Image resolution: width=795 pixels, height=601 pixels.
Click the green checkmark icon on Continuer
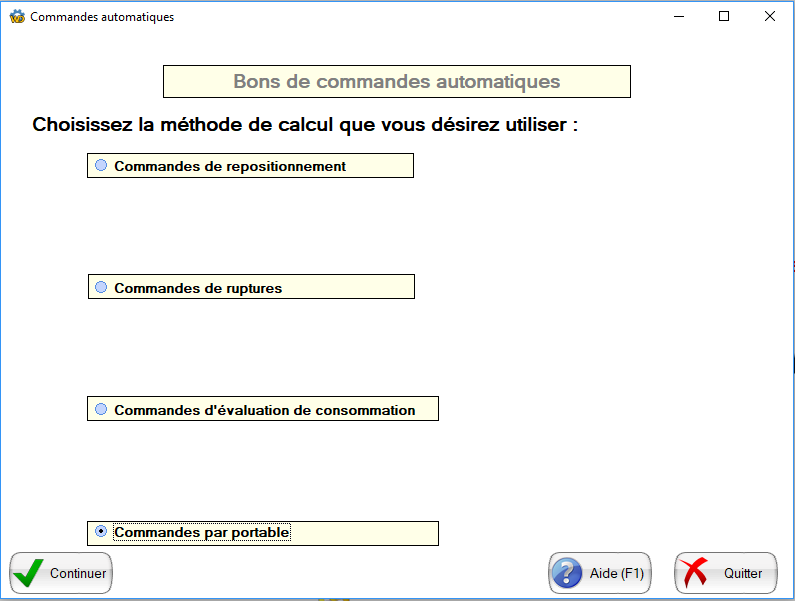[x=30, y=573]
